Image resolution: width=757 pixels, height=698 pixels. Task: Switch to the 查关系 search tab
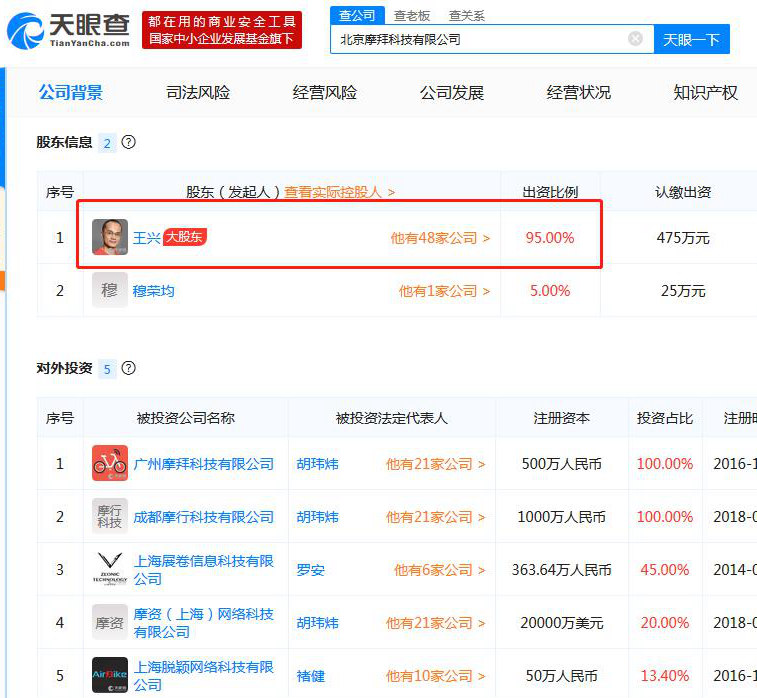pos(466,16)
